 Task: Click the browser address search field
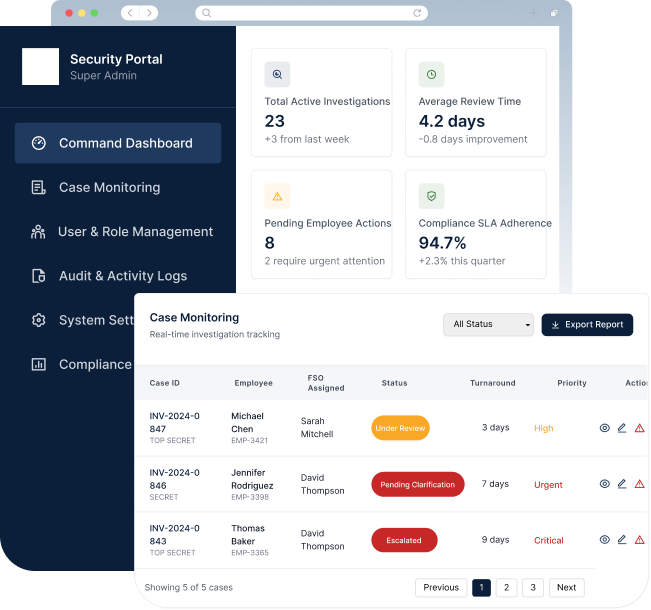(x=310, y=13)
